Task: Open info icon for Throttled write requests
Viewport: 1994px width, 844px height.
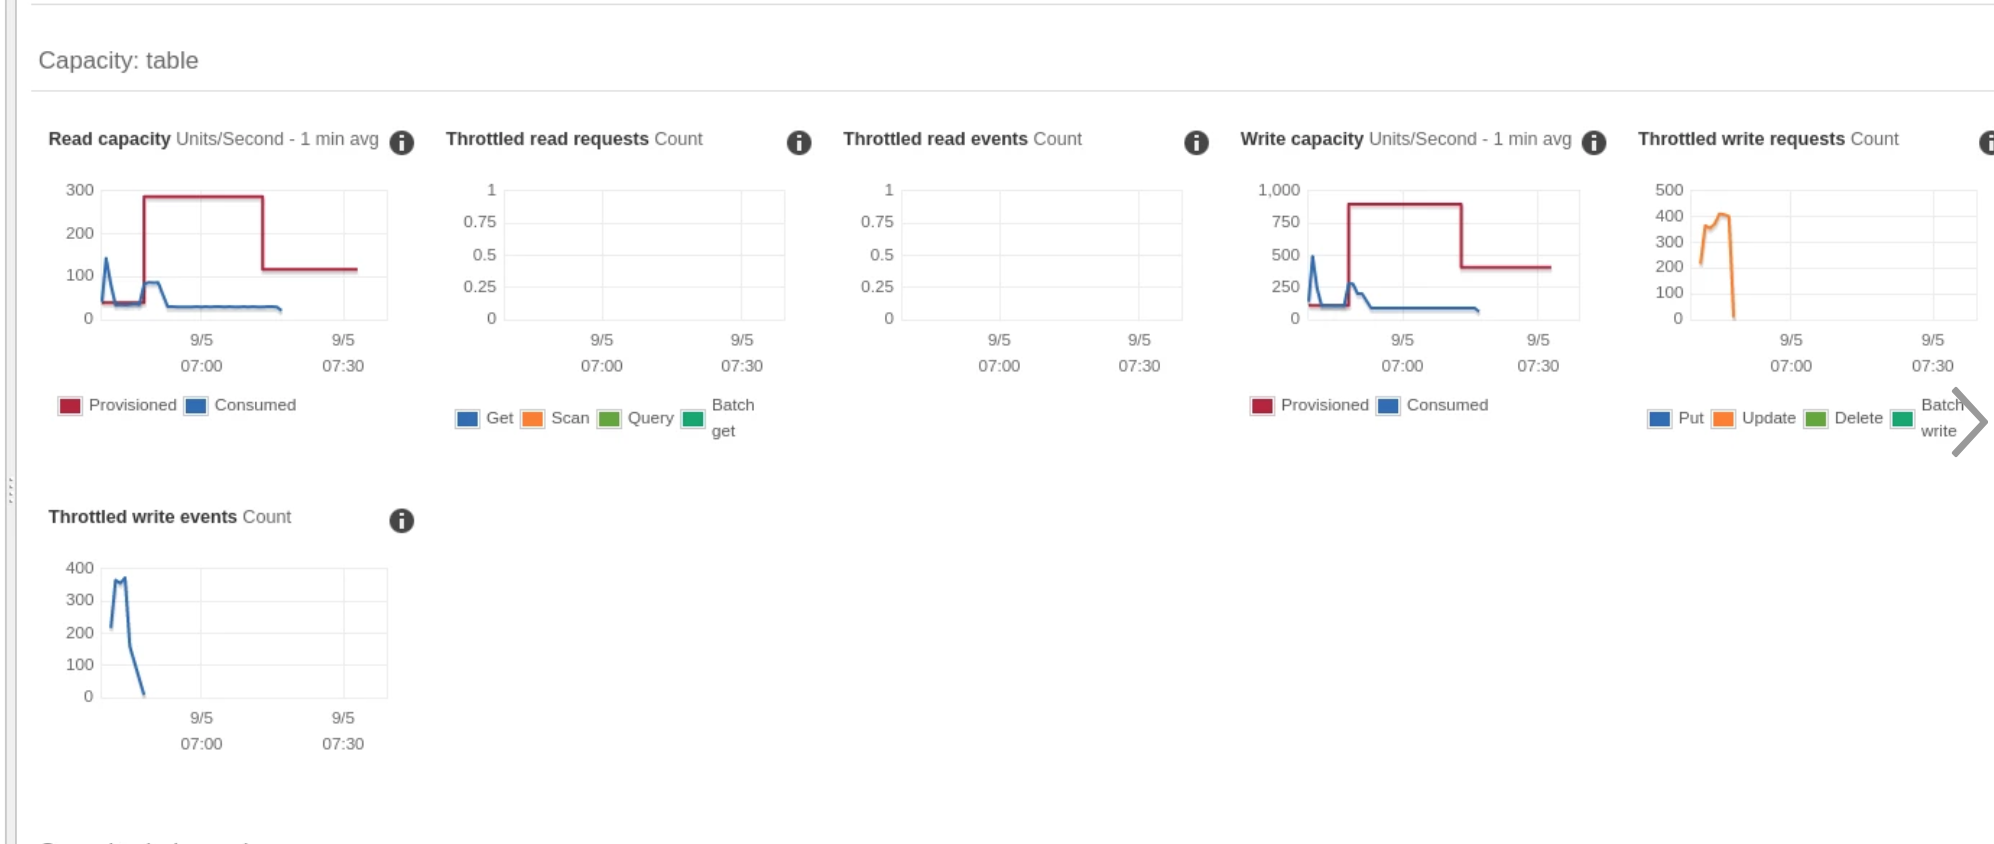Action: click(x=1987, y=143)
